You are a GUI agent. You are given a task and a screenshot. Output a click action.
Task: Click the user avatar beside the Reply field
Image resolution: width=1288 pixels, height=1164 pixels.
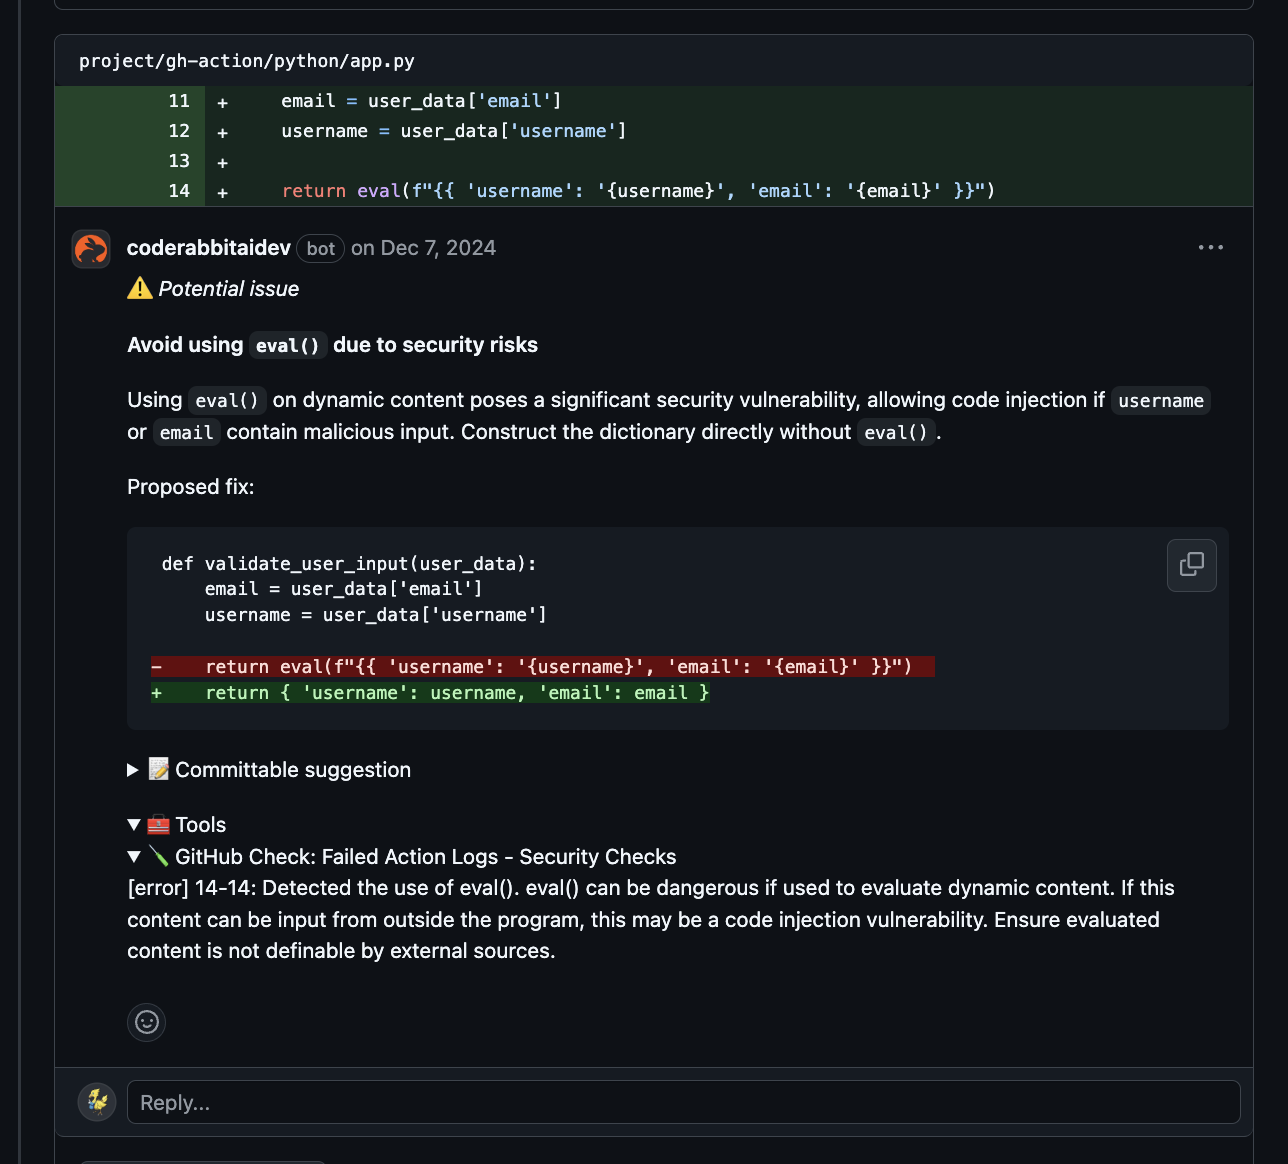point(97,1102)
